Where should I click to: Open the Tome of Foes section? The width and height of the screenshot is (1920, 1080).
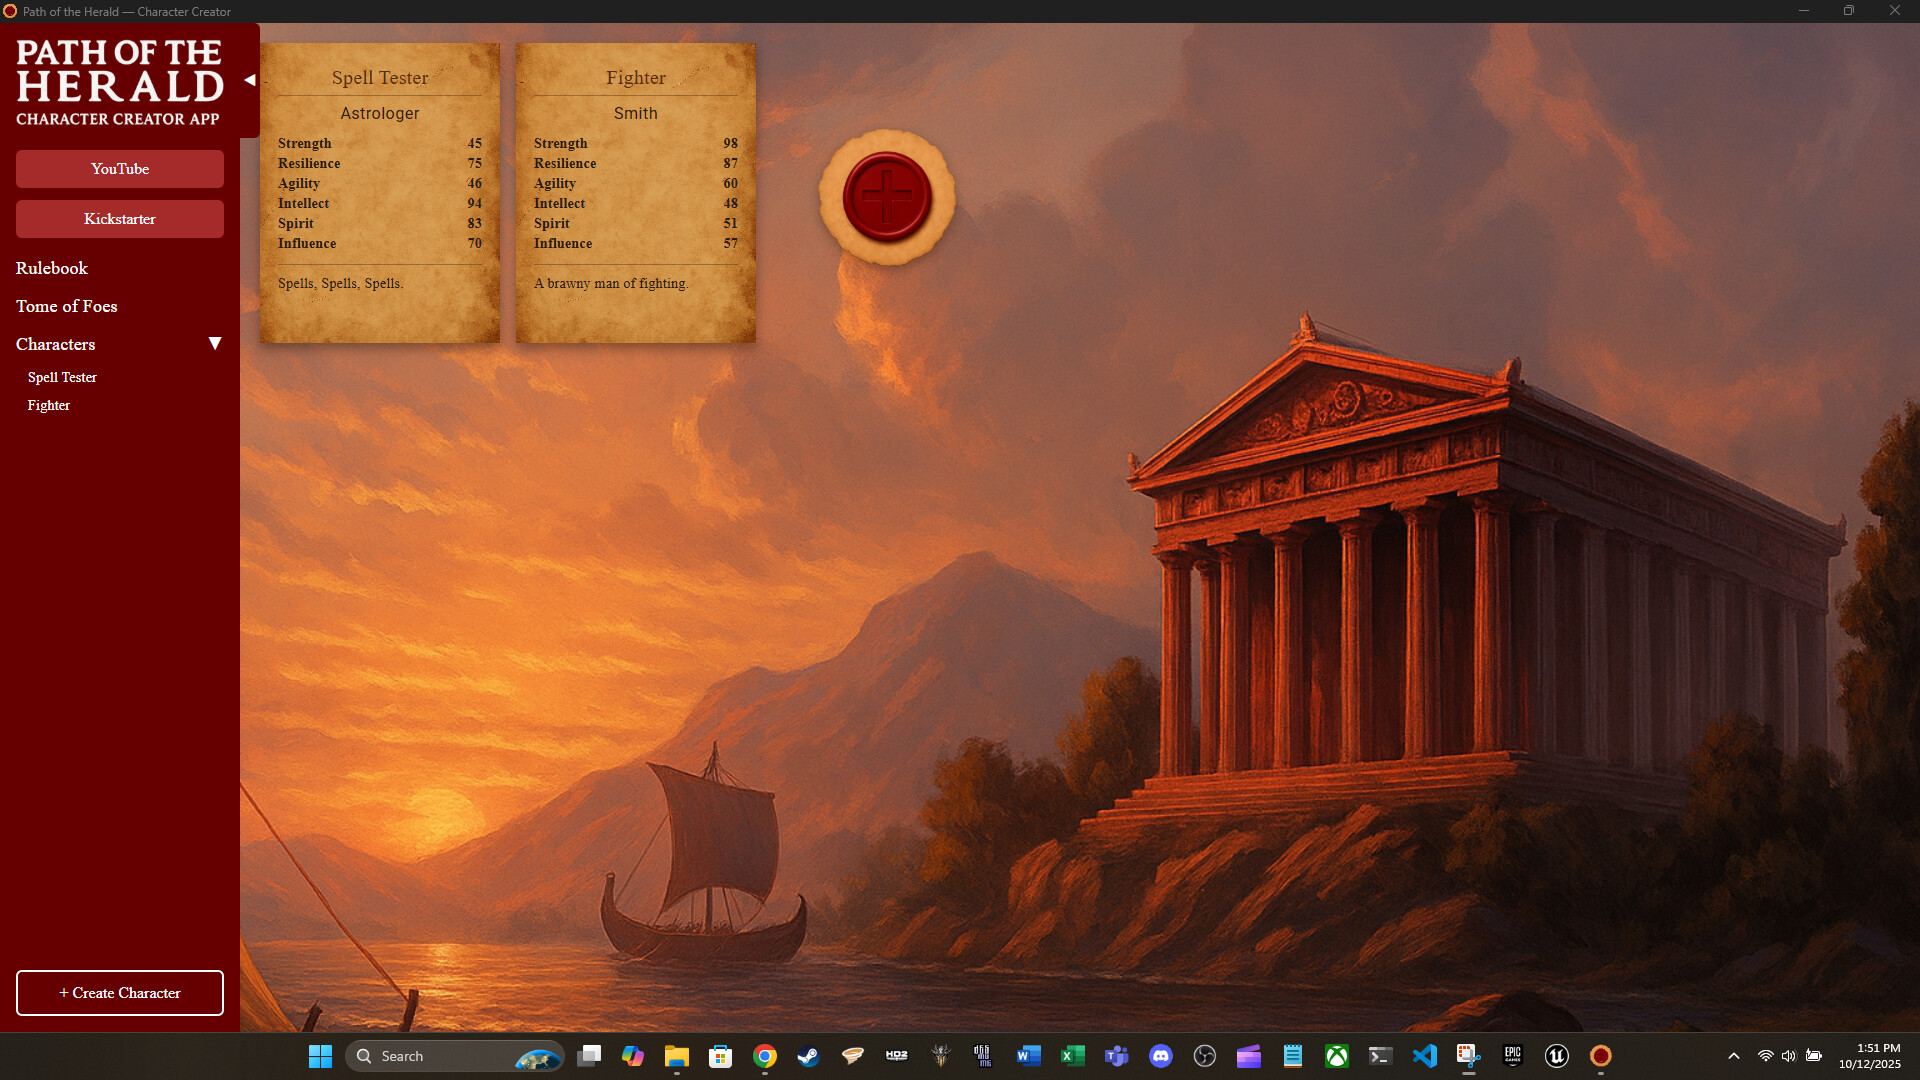pos(66,306)
